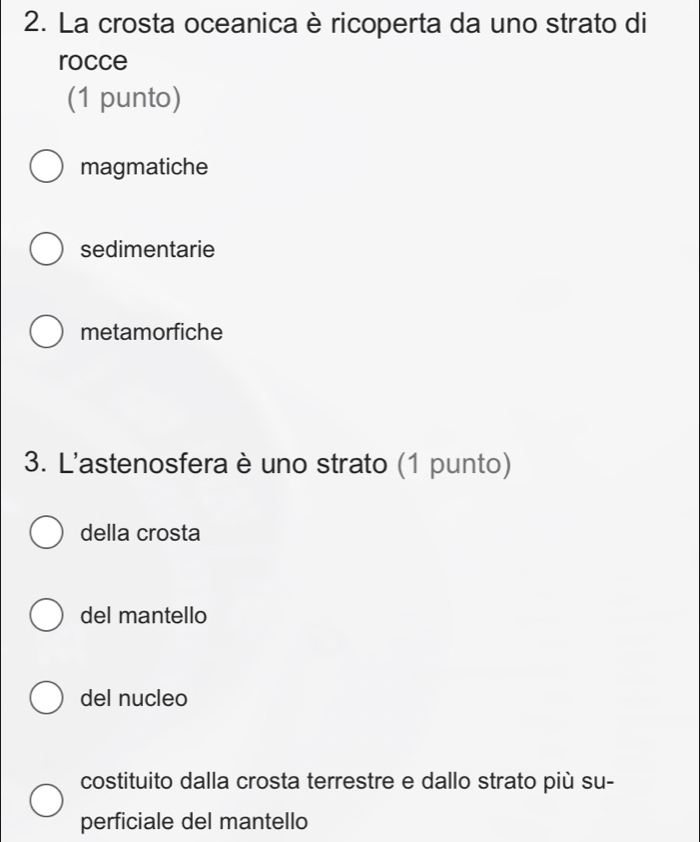Choose the 'del nucleo' radio option
Screen dimensions: 700x842
[x=46, y=698]
